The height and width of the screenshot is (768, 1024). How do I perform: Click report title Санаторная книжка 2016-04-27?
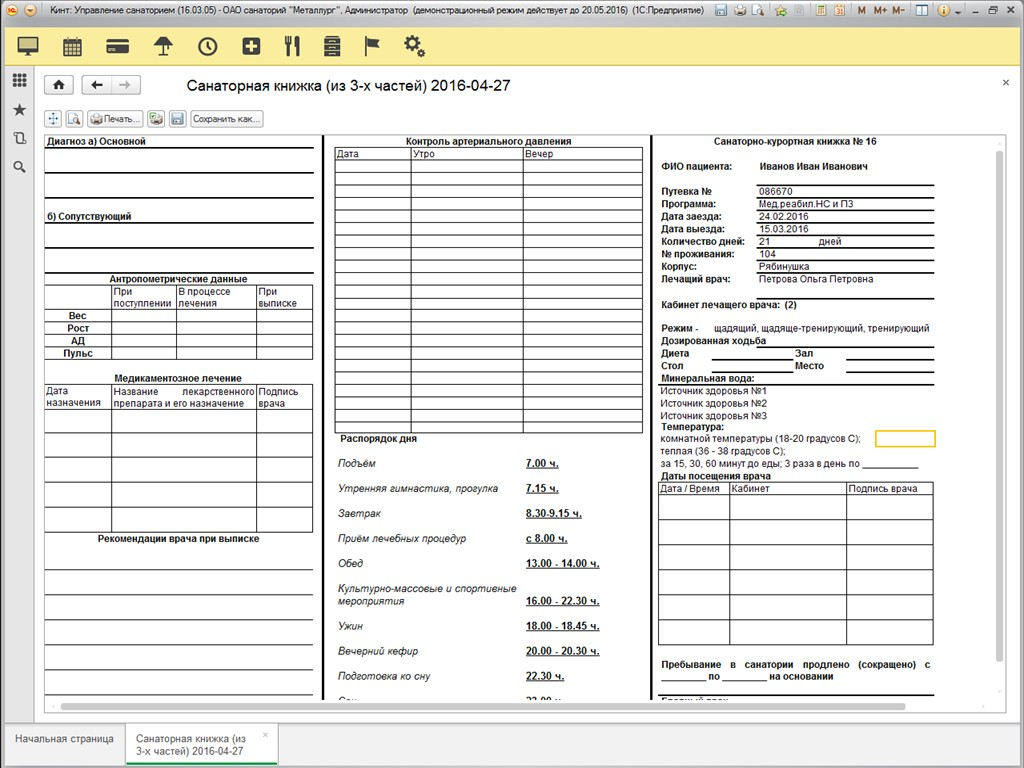[348, 86]
